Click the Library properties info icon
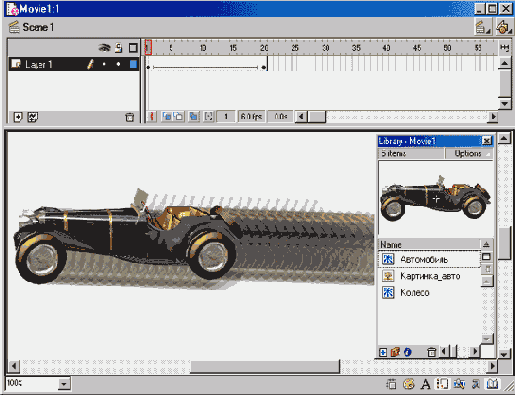Viewport: 515px width, 395px height. [407, 352]
